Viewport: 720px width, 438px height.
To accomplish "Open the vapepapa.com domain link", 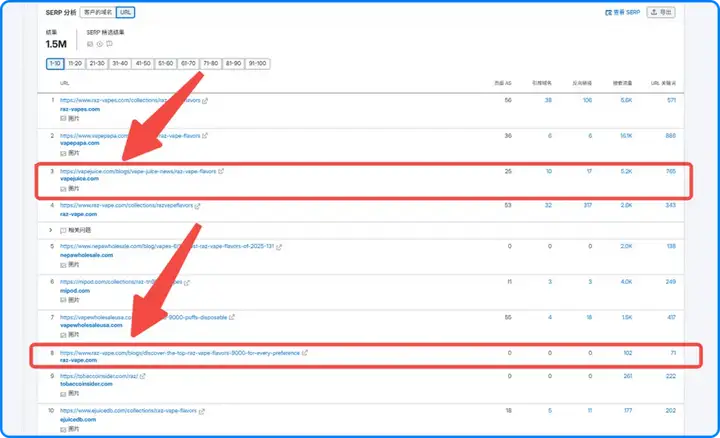I will point(79,143).
